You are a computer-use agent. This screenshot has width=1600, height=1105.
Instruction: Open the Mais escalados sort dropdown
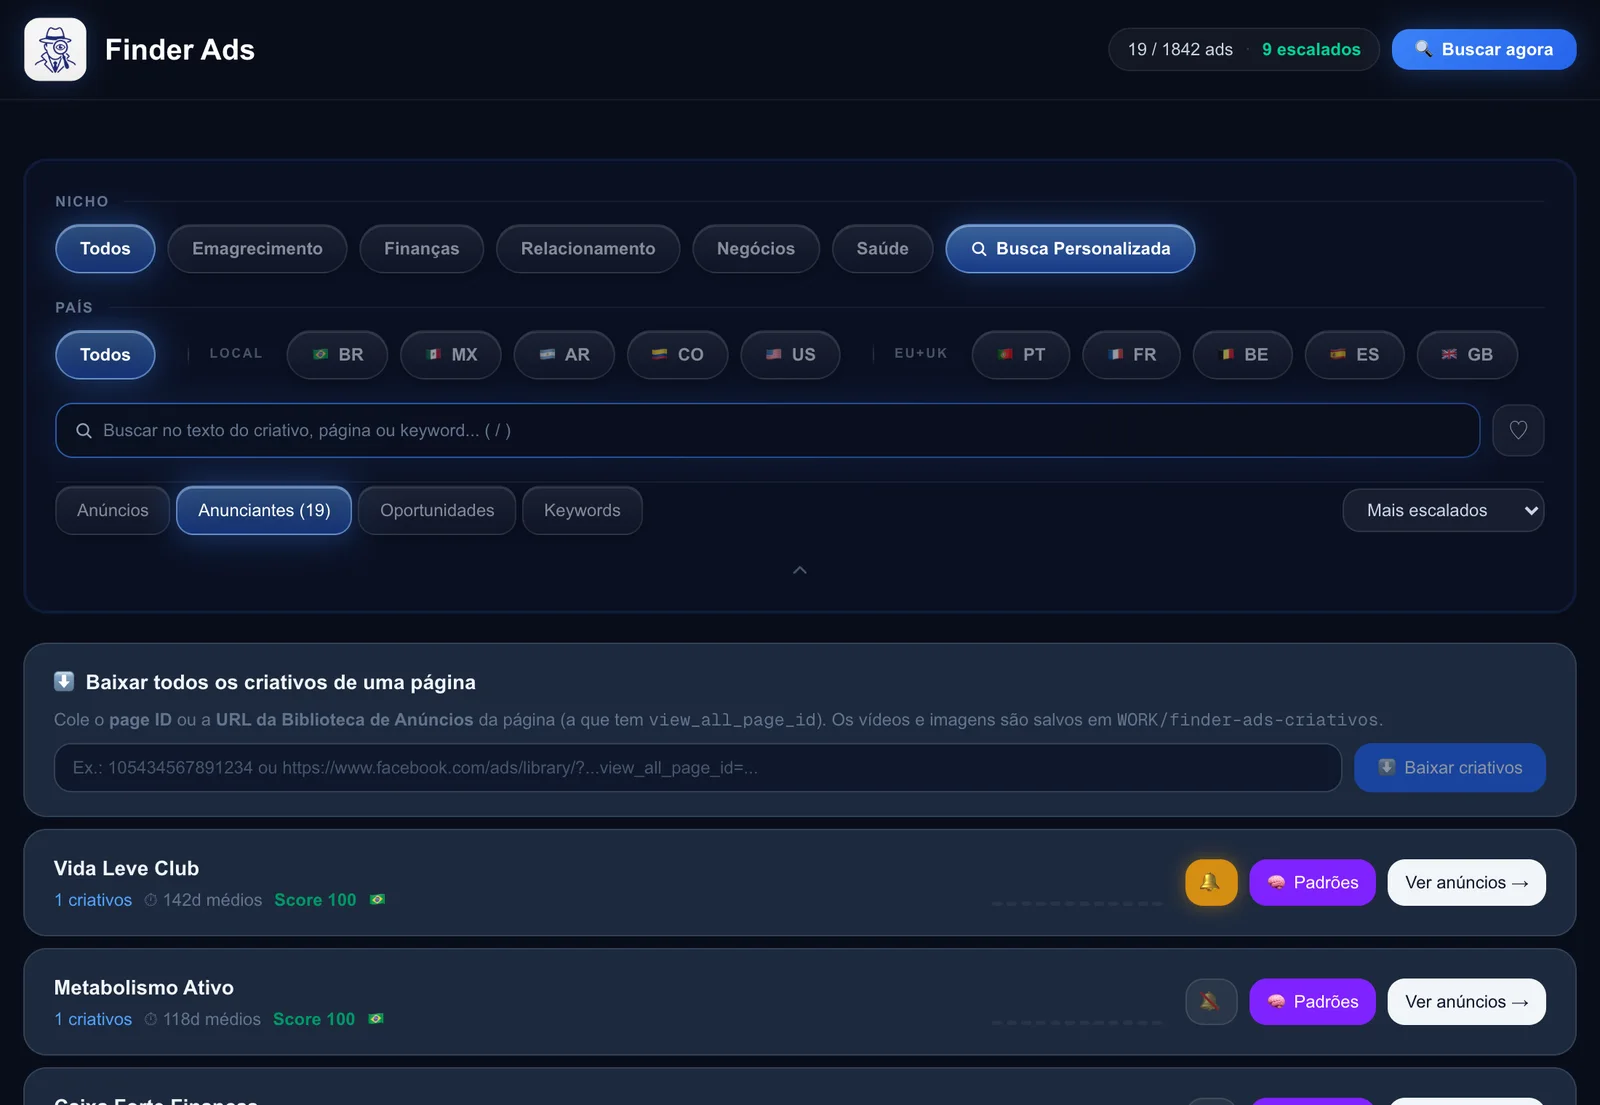click(x=1443, y=510)
